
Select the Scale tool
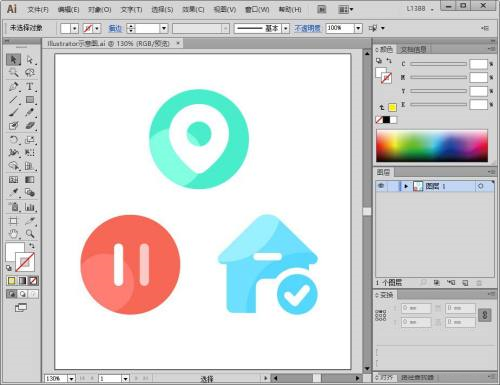(30, 140)
